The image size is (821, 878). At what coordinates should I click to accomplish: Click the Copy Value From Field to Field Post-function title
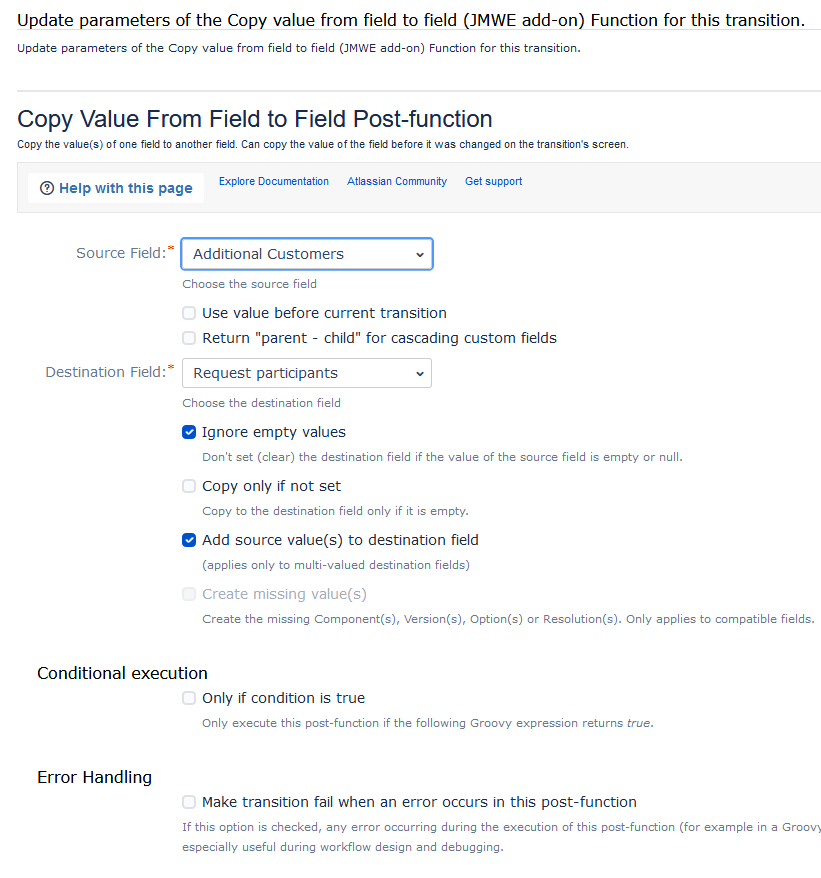tap(255, 119)
